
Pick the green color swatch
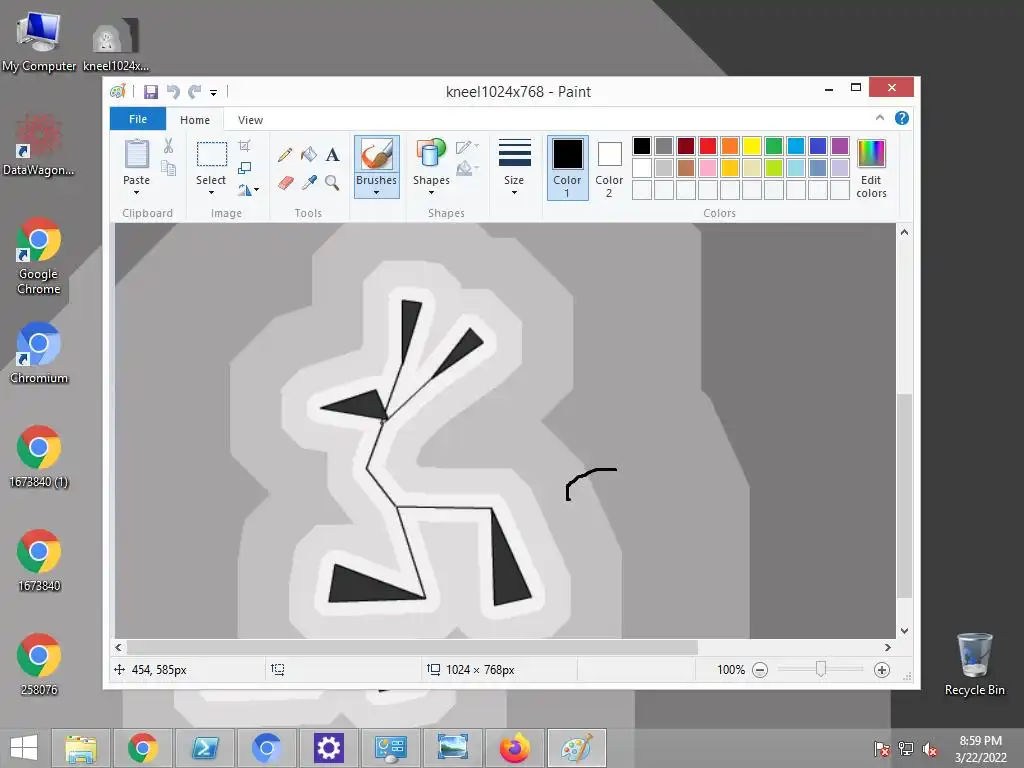774,146
